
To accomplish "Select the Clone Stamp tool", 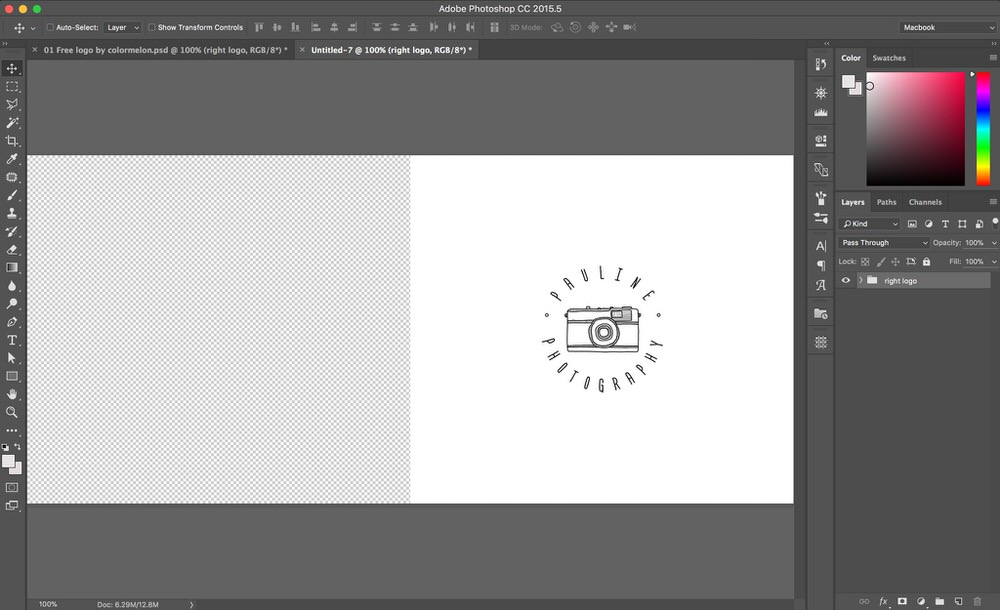I will coord(11,213).
